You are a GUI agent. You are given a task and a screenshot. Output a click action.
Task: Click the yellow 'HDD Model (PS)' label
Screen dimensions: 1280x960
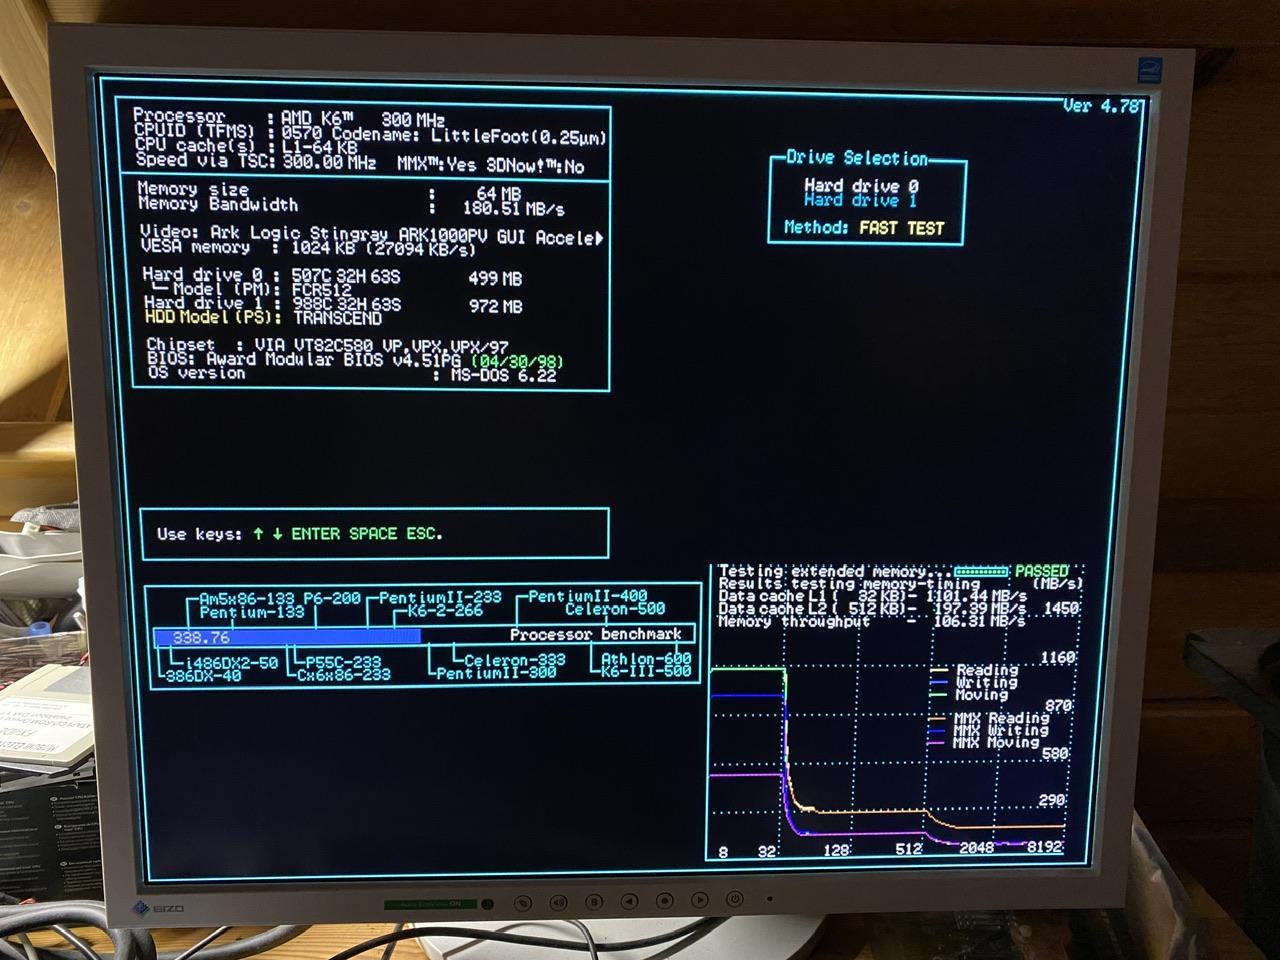pyautogui.click(x=214, y=317)
